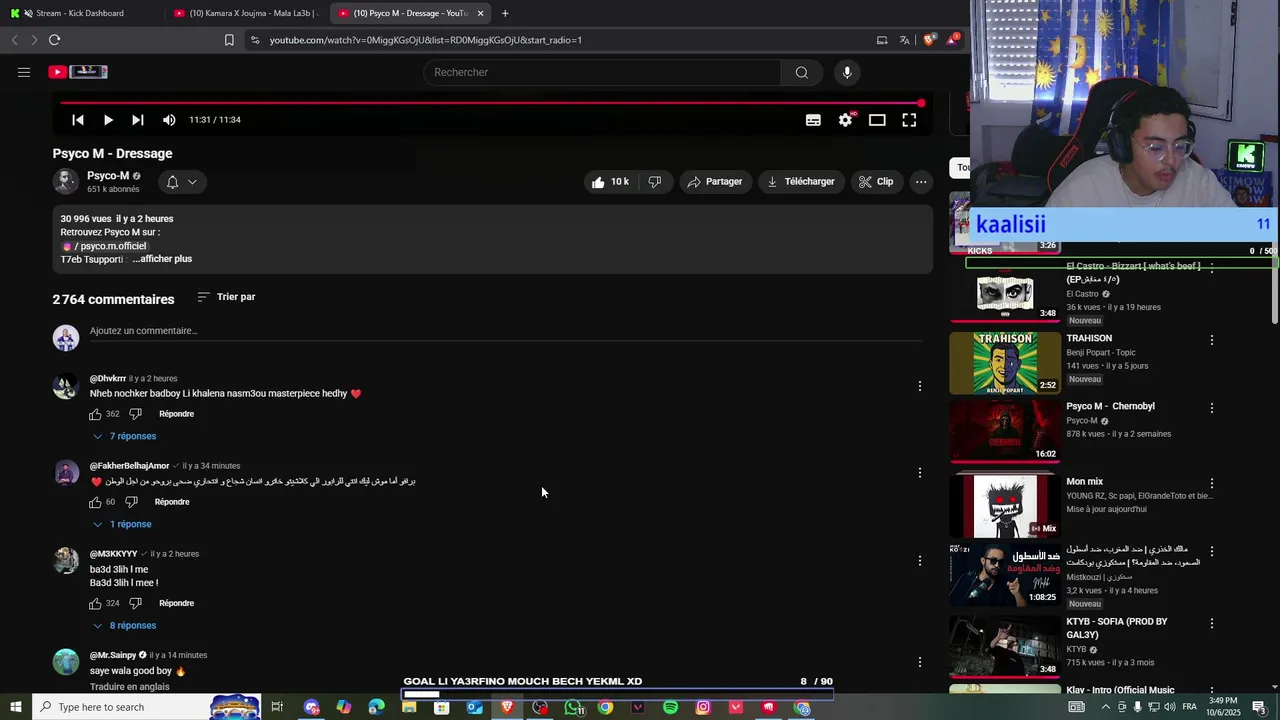Focus the Ajoutez un commentaire field

pos(505,331)
